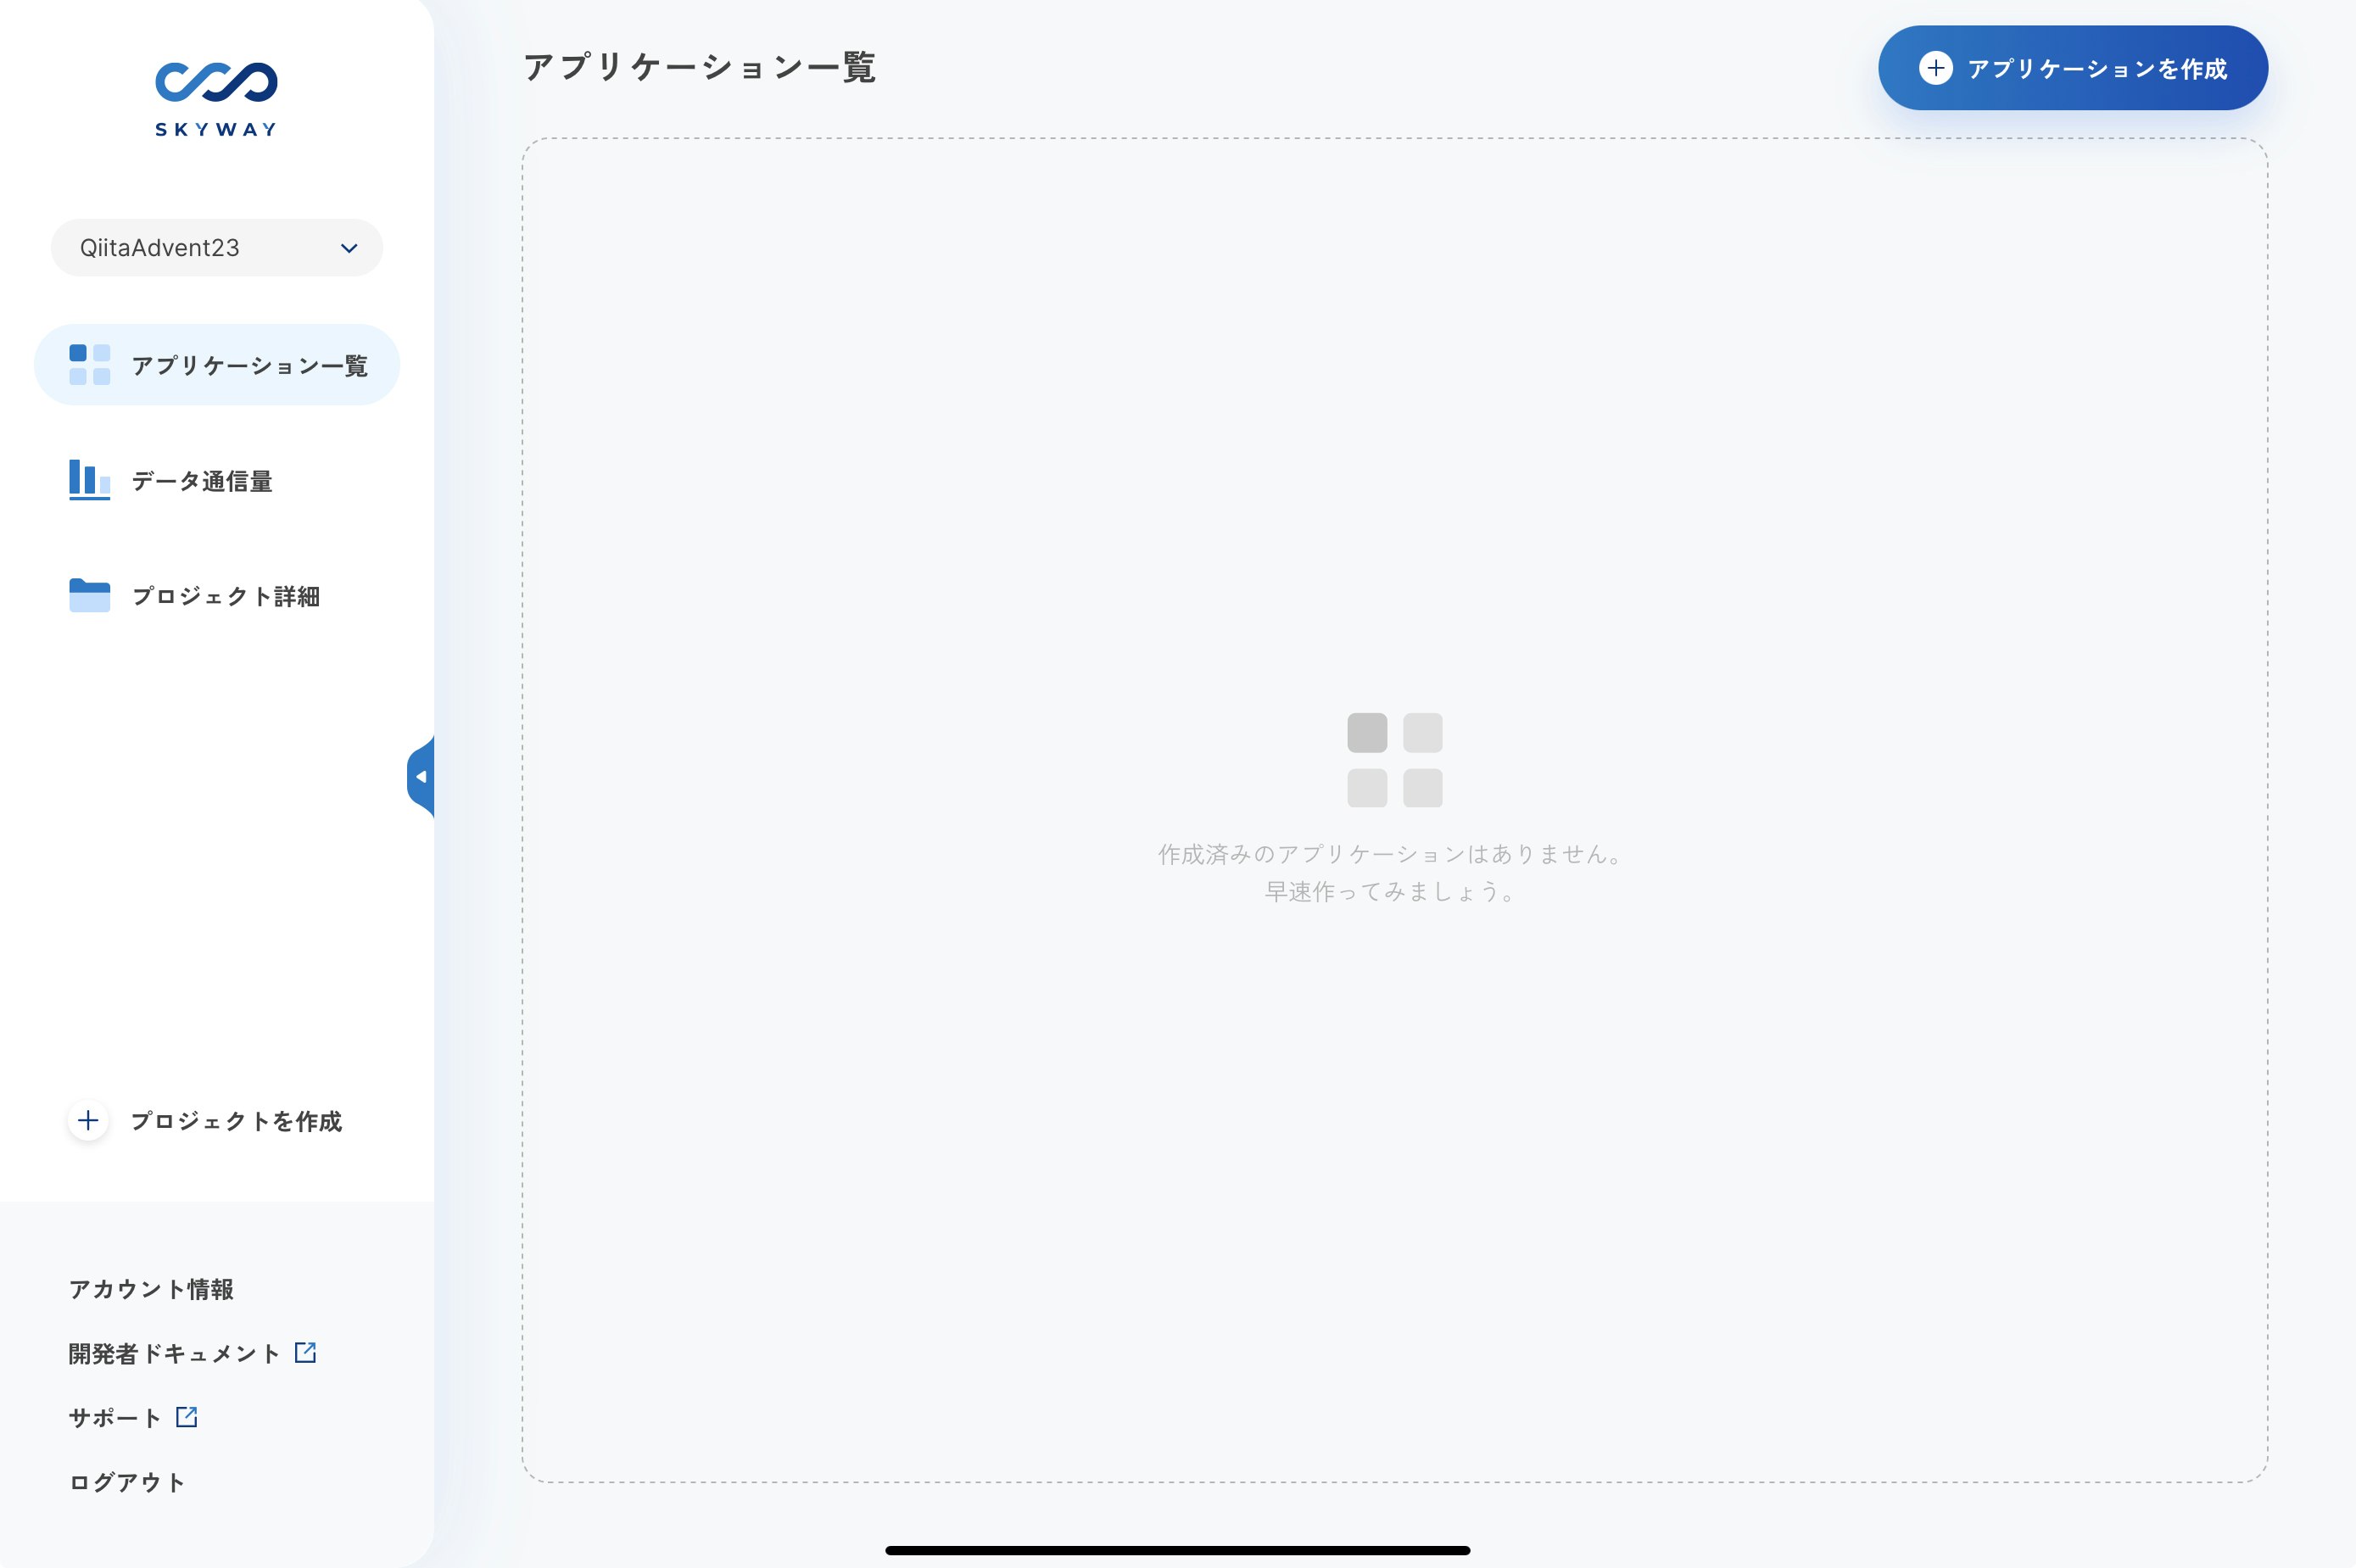Click the データ通信量 bar chart icon
This screenshot has height=1568, width=2356.
coord(89,480)
